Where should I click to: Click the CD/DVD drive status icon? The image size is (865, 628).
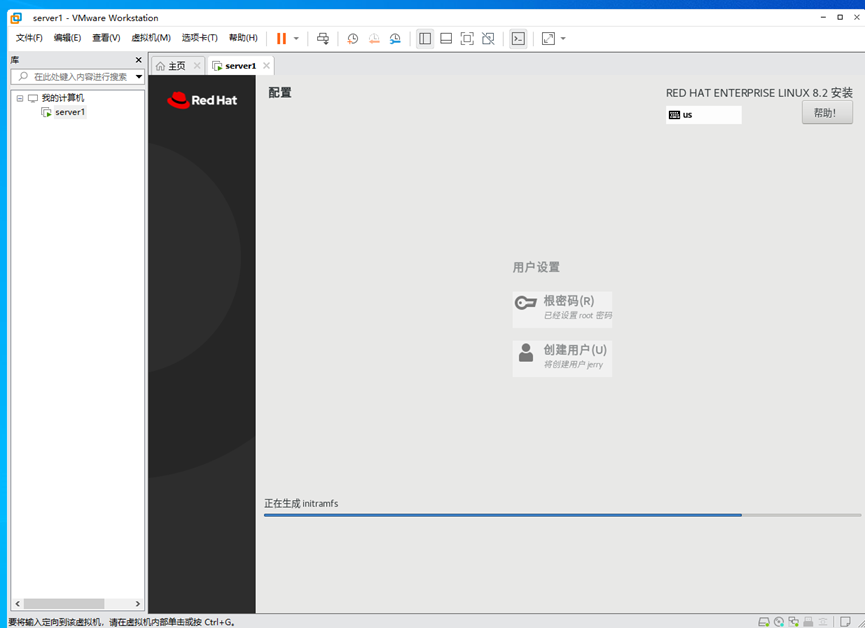click(x=779, y=622)
